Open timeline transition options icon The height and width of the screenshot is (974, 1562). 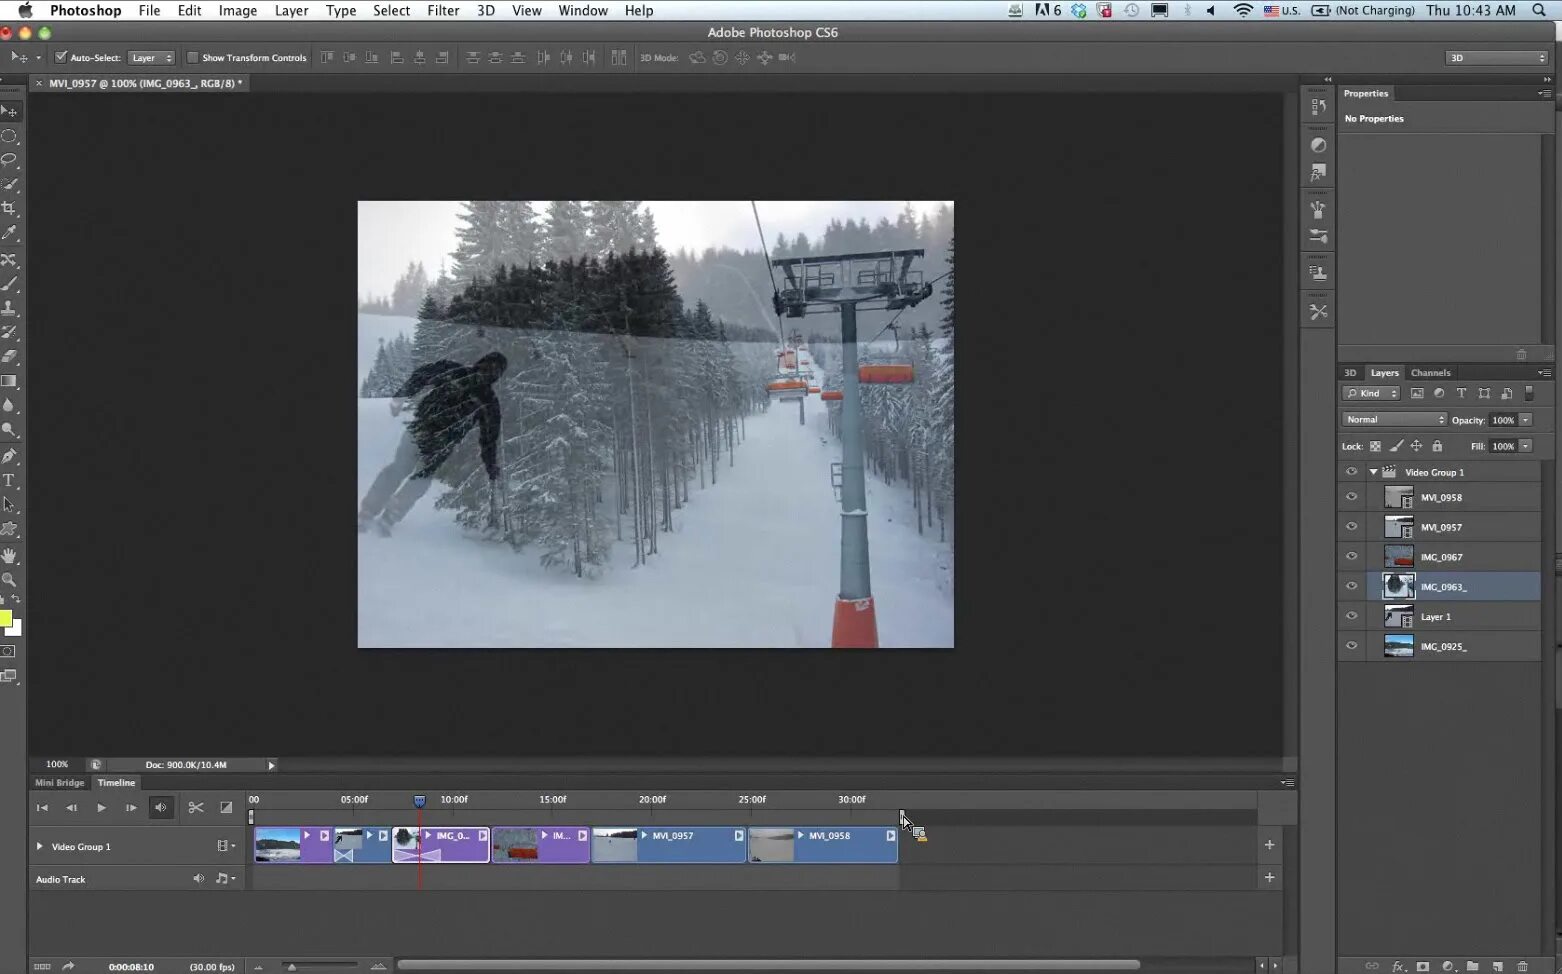pos(226,807)
